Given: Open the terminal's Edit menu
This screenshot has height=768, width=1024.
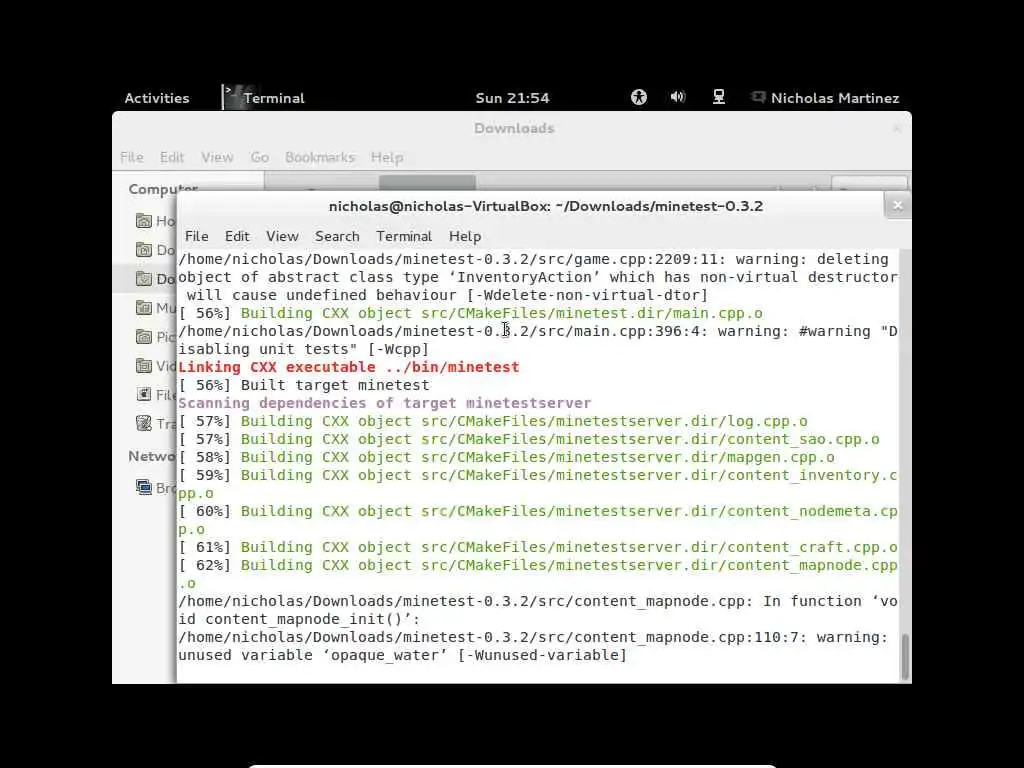Looking at the screenshot, I should pyautogui.click(x=237, y=236).
